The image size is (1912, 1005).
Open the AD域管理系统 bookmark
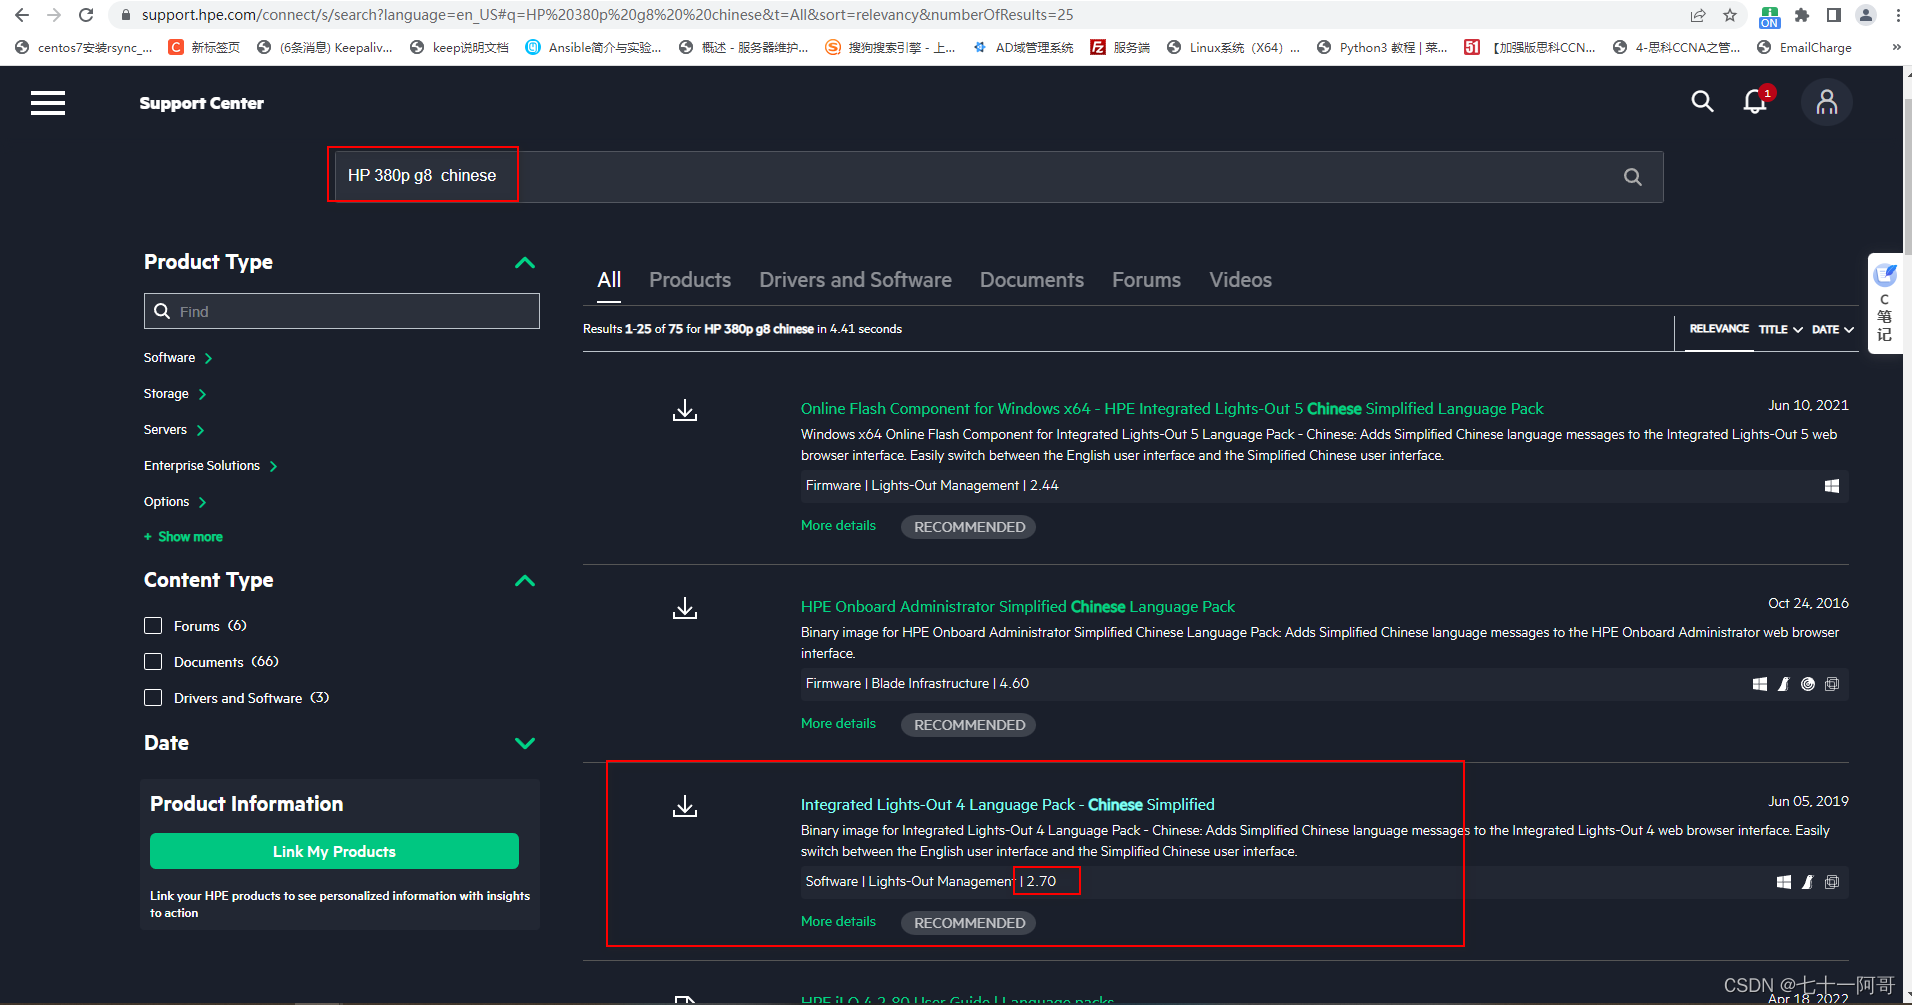(1022, 47)
